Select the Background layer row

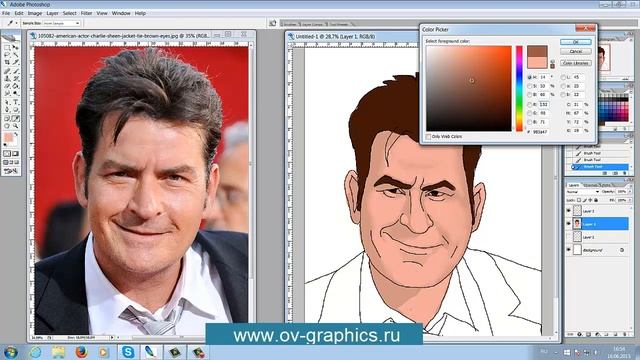[x=597, y=250]
